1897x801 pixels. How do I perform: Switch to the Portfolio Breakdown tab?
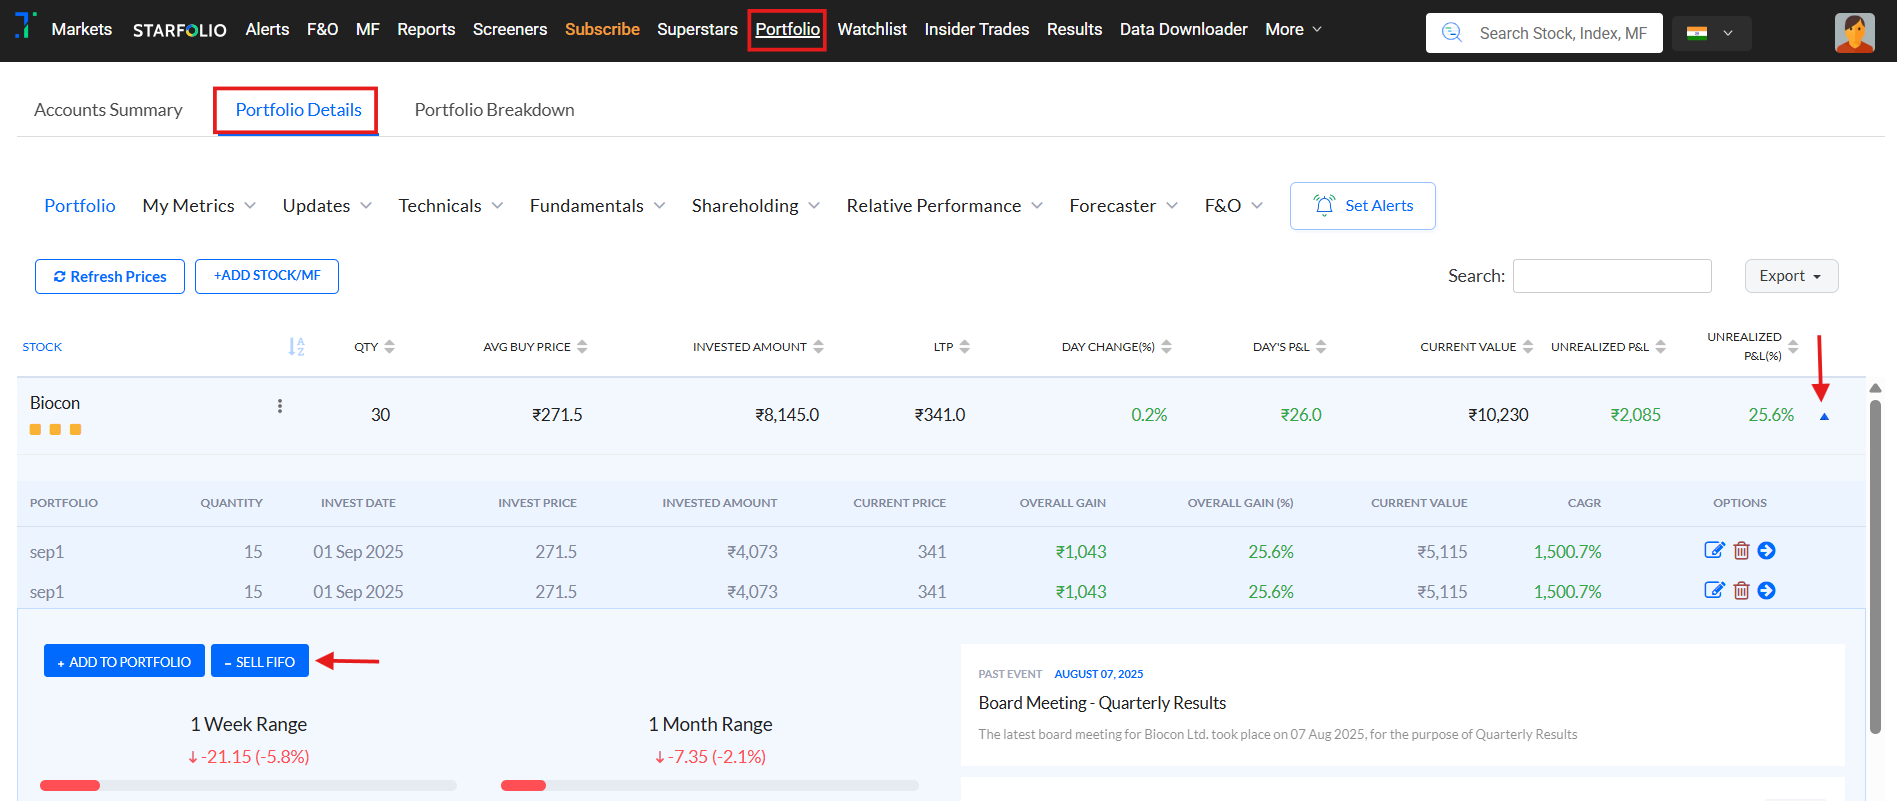click(494, 110)
